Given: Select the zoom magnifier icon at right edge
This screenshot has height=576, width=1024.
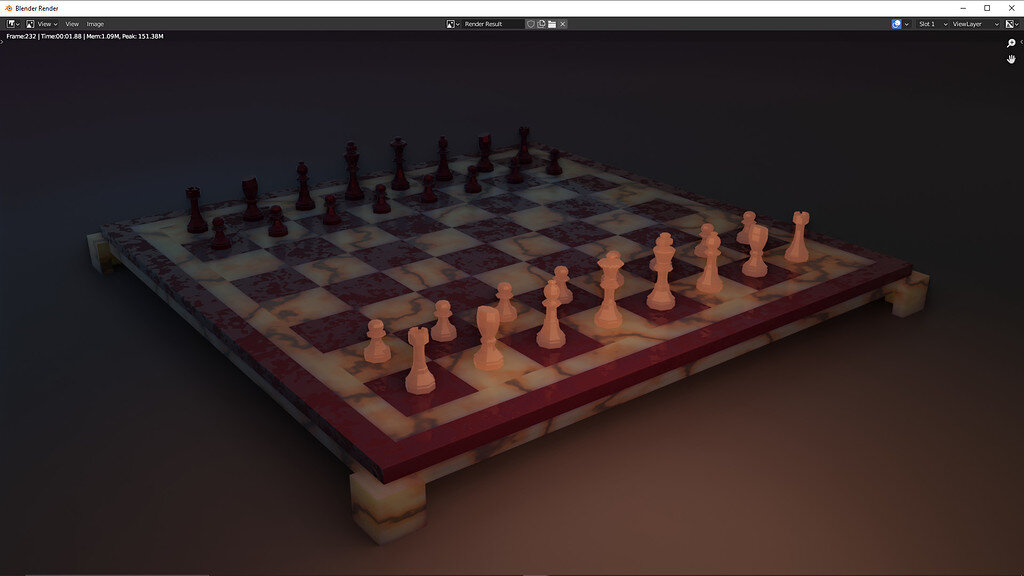Looking at the screenshot, I should tap(1010, 43).
